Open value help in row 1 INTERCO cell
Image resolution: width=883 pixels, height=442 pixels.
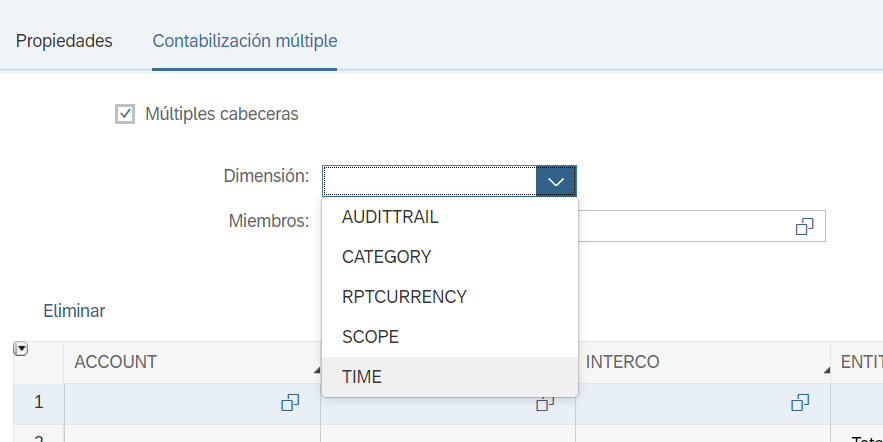click(x=800, y=402)
